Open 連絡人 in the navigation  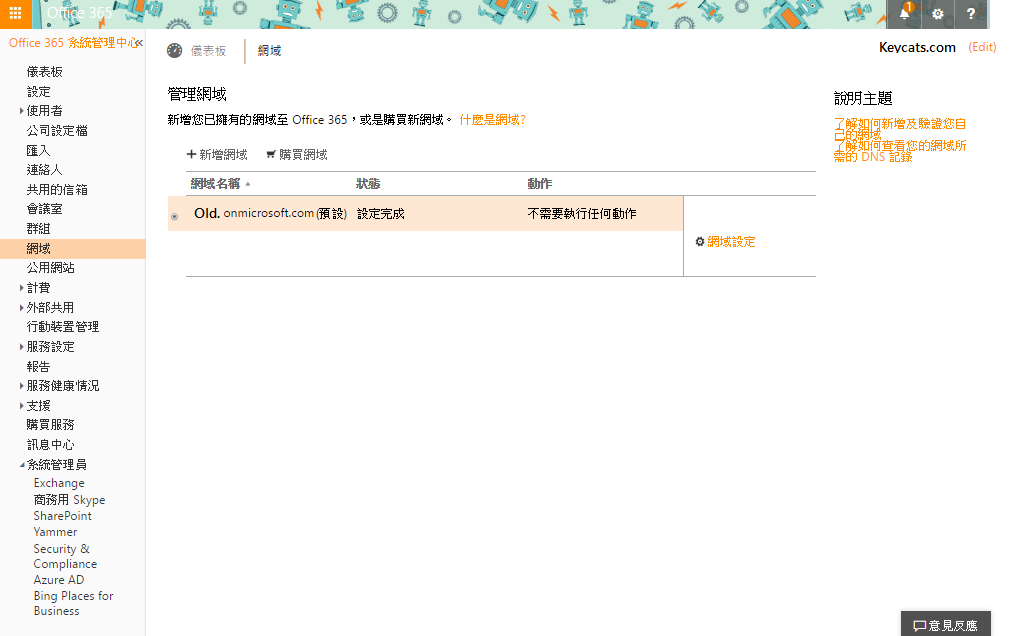(x=44, y=170)
